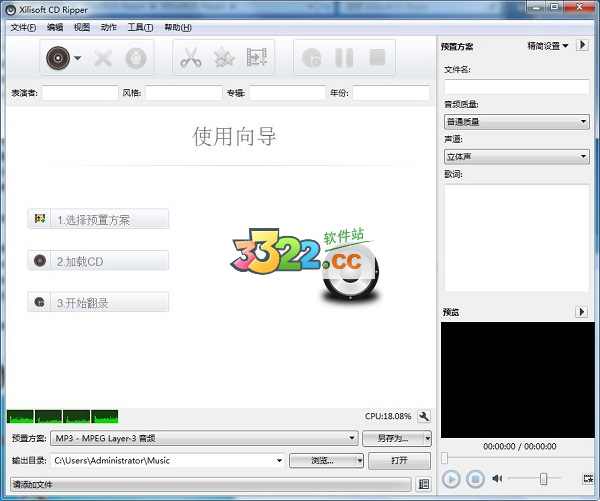Pause the ripping task
The height and width of the screenshot is (501, 600).
[x=344, y=58]
